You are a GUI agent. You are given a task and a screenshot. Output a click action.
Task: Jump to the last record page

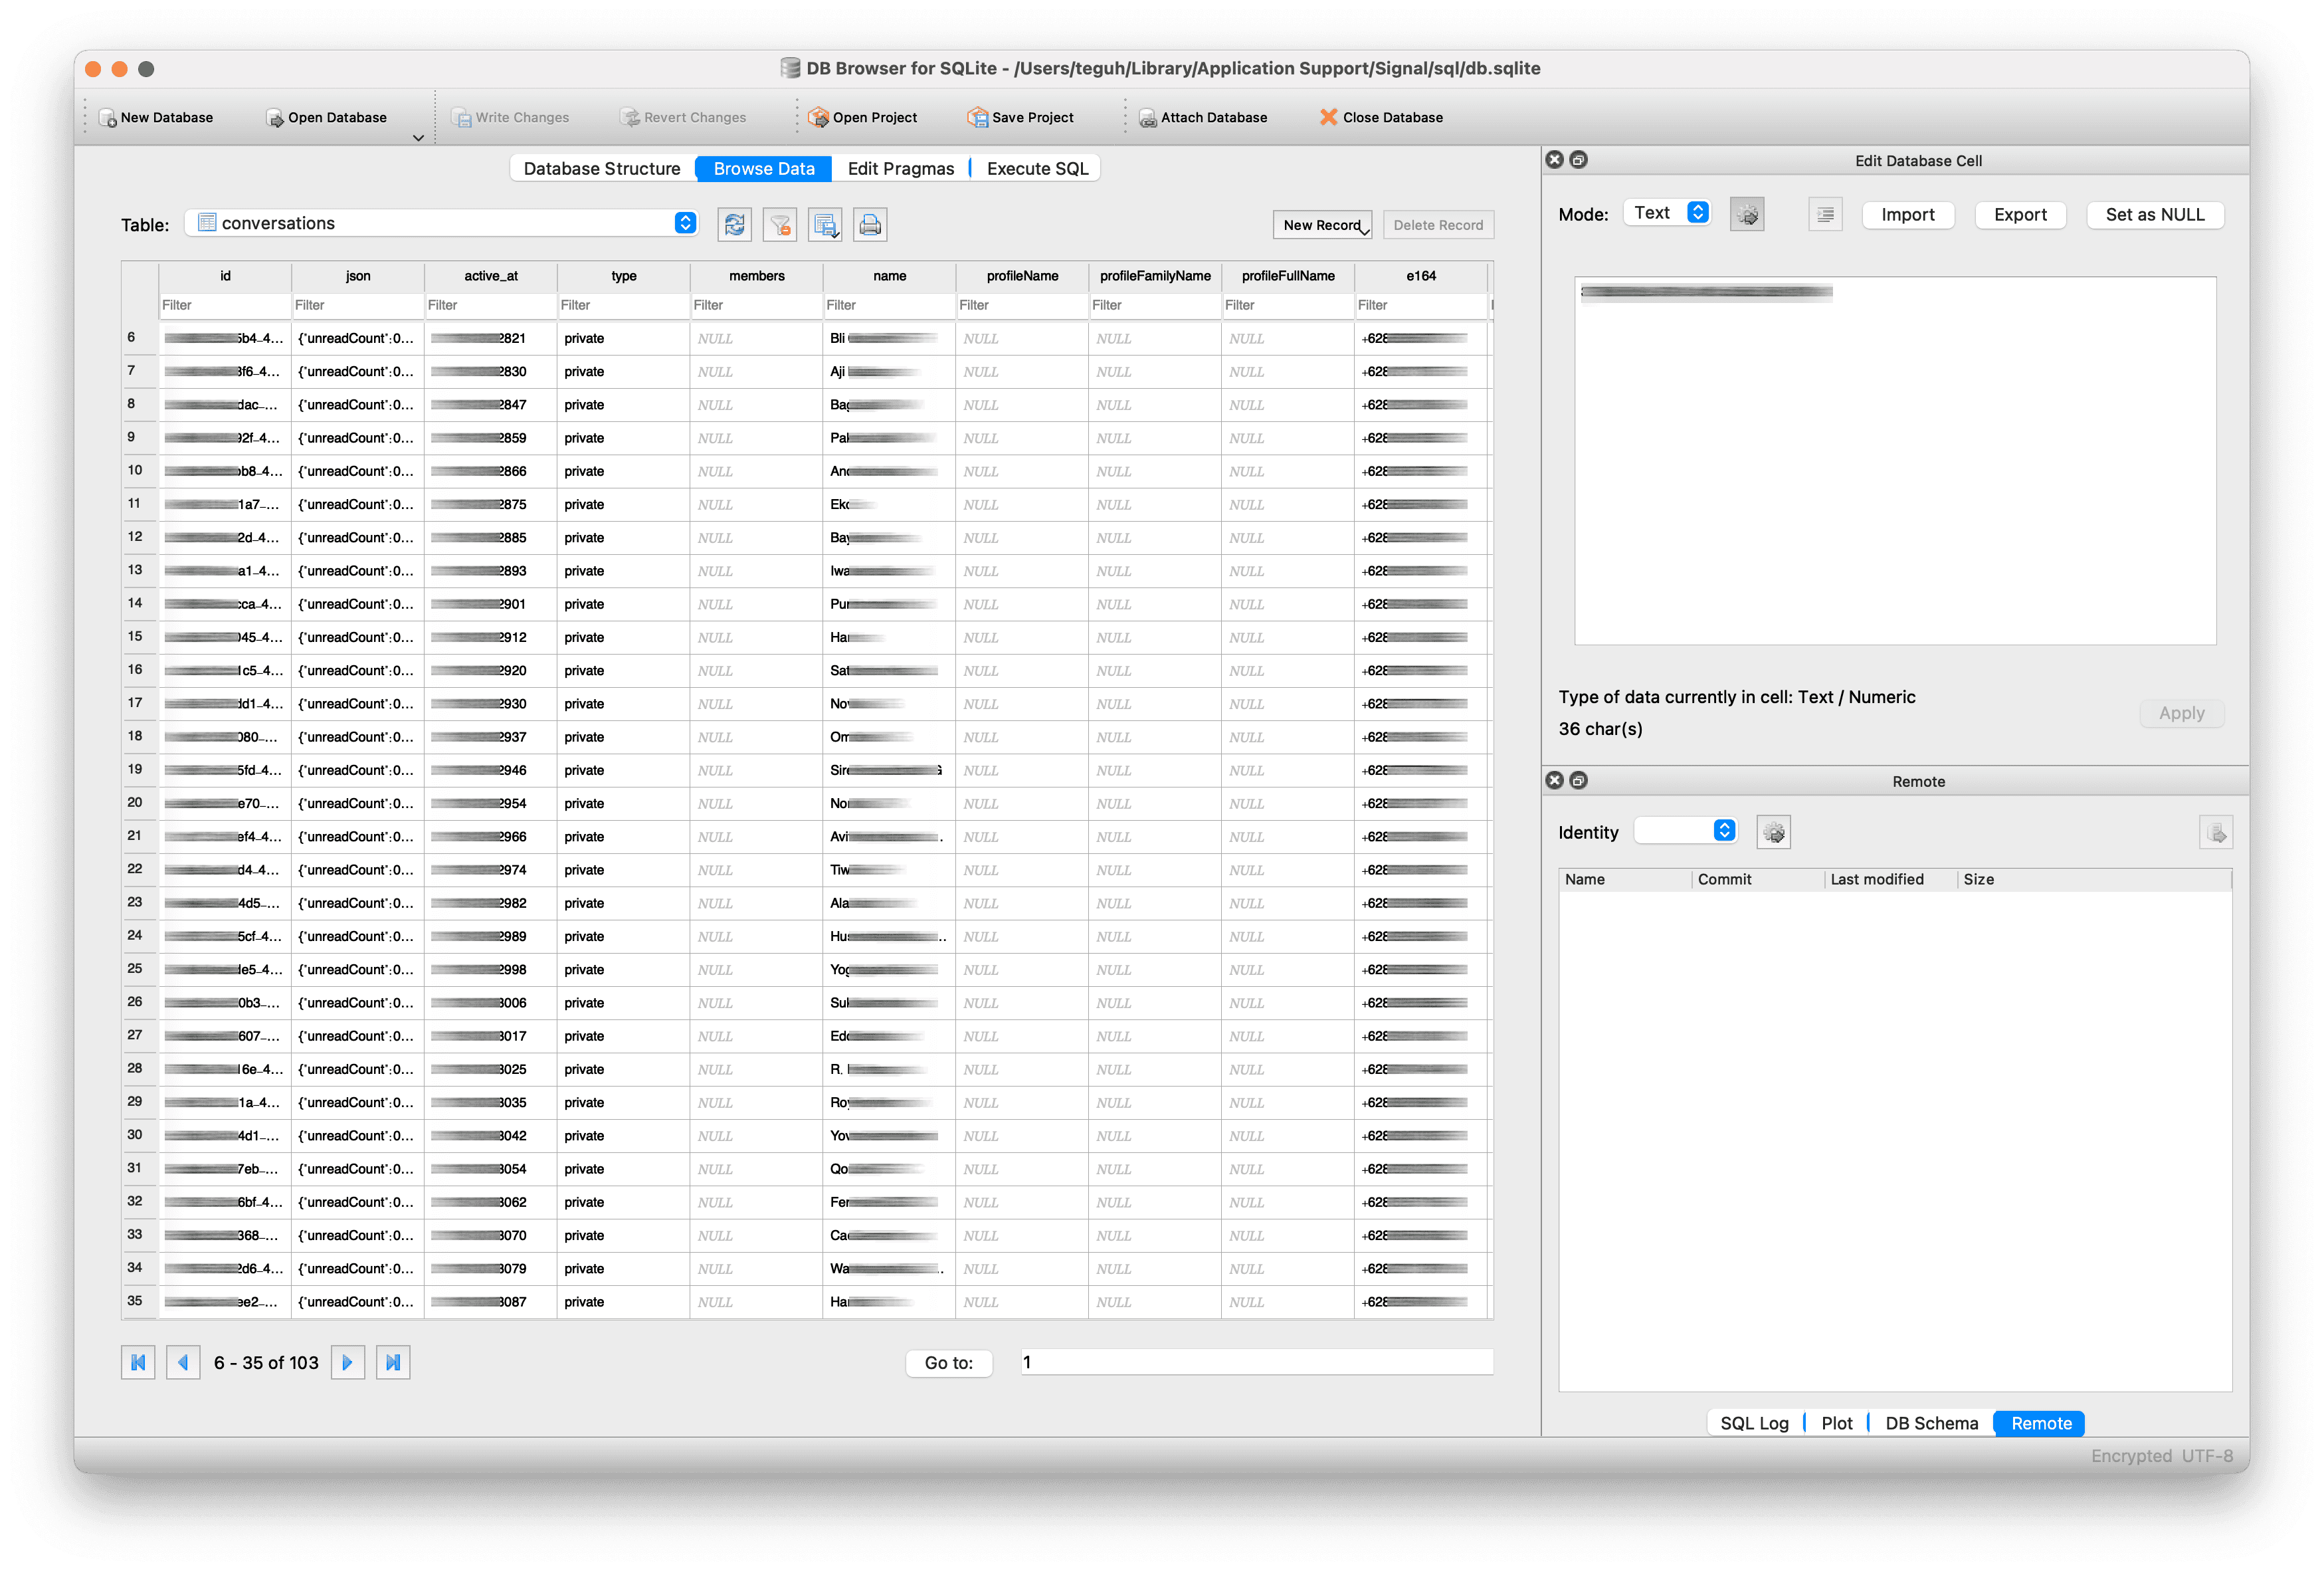click(x=393, y=1363)
